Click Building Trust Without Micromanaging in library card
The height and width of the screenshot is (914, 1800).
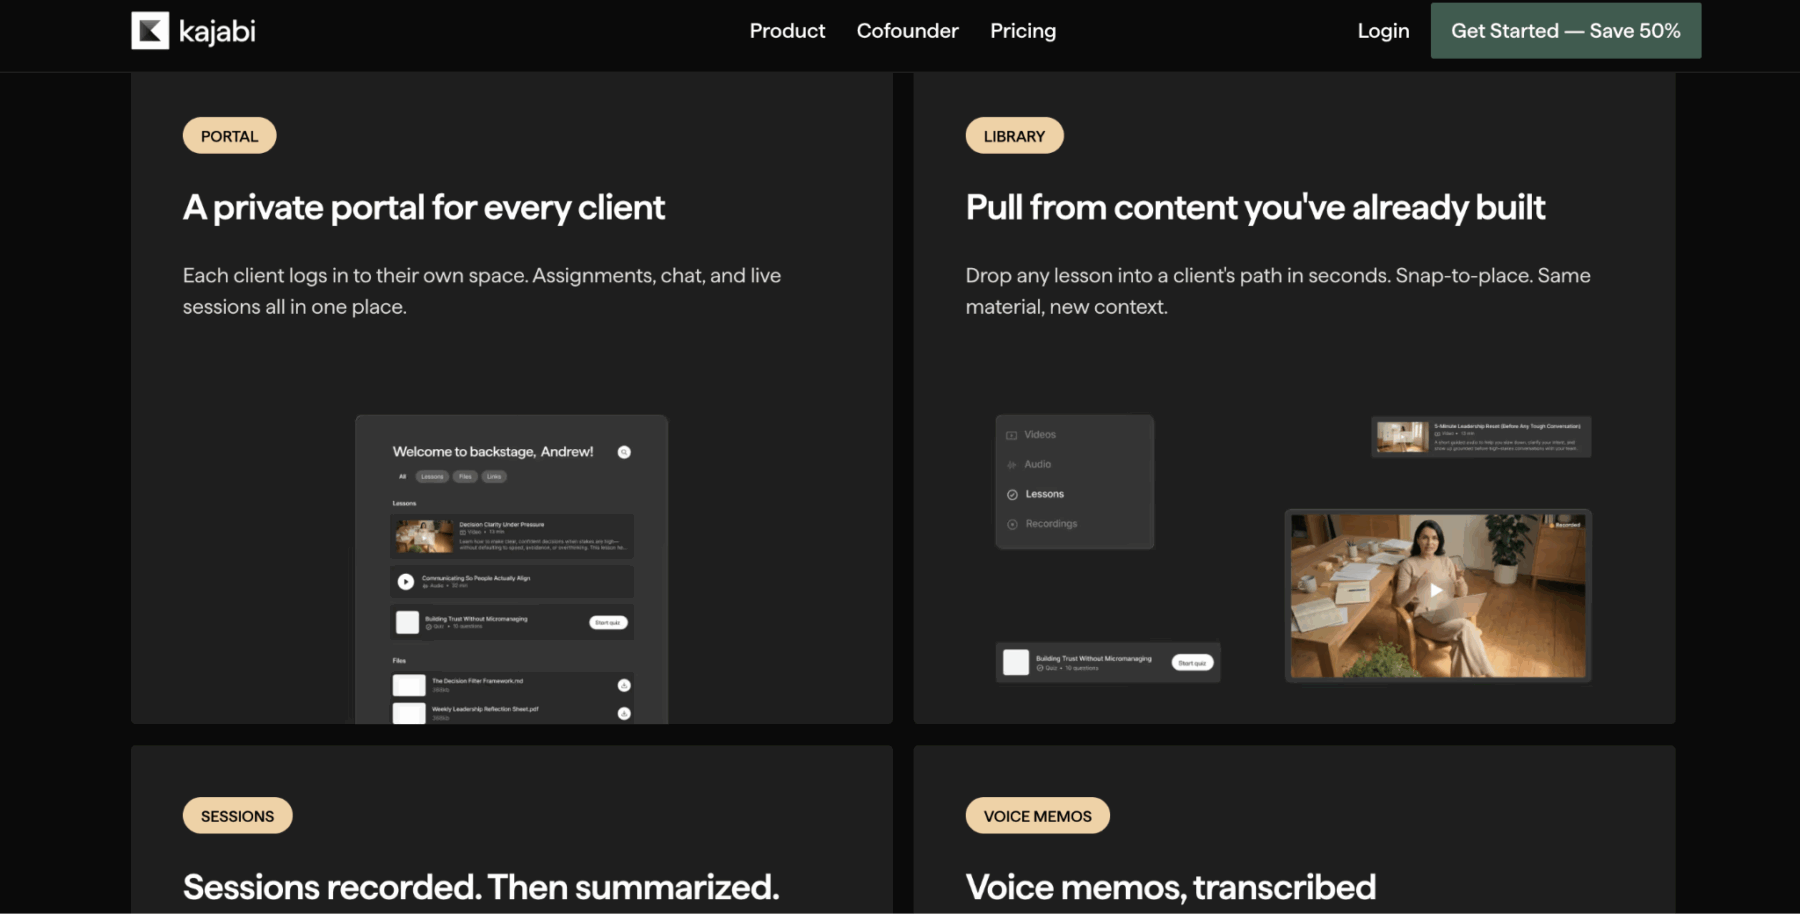pyautogui.click(x=1093, y=658)
